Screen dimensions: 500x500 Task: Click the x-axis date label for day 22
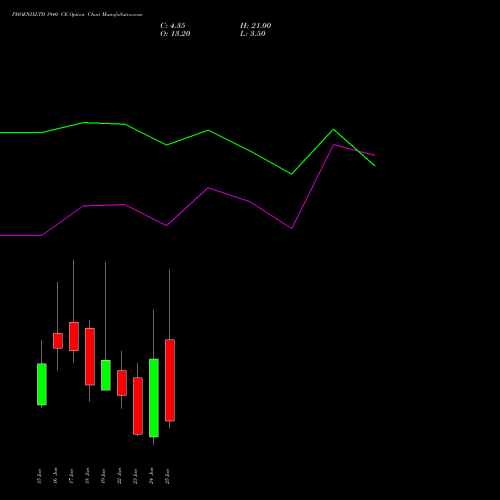(x=119, y=476)
